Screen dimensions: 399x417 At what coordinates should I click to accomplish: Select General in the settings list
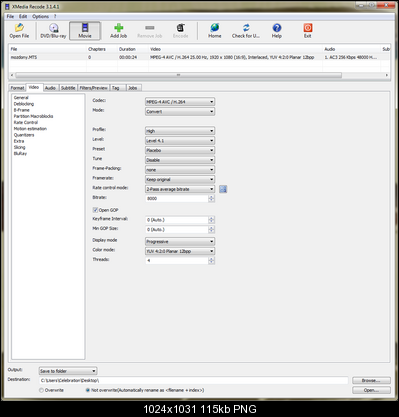pos(21,98)
